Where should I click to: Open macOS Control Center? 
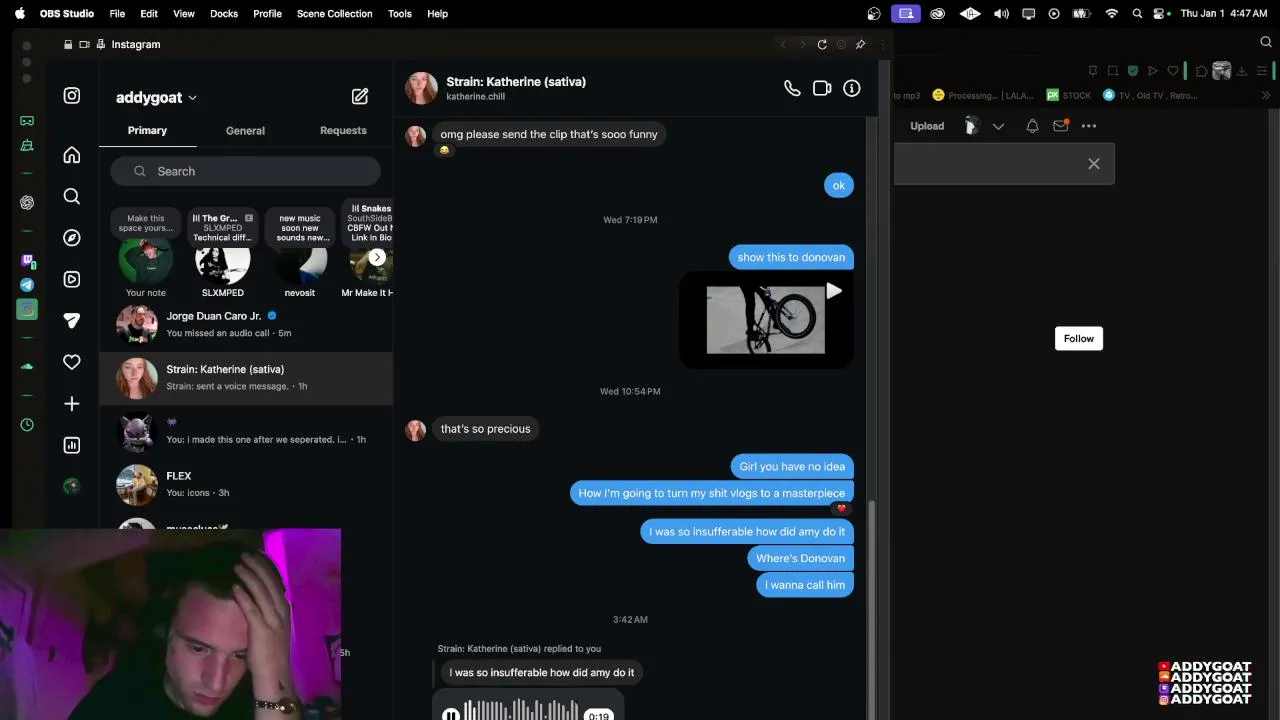(1161, 14)
